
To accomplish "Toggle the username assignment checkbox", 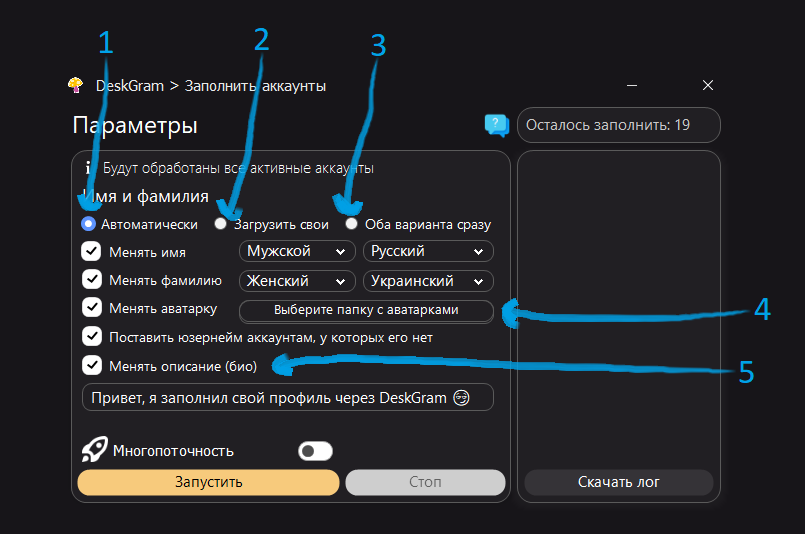I will 92,337.
